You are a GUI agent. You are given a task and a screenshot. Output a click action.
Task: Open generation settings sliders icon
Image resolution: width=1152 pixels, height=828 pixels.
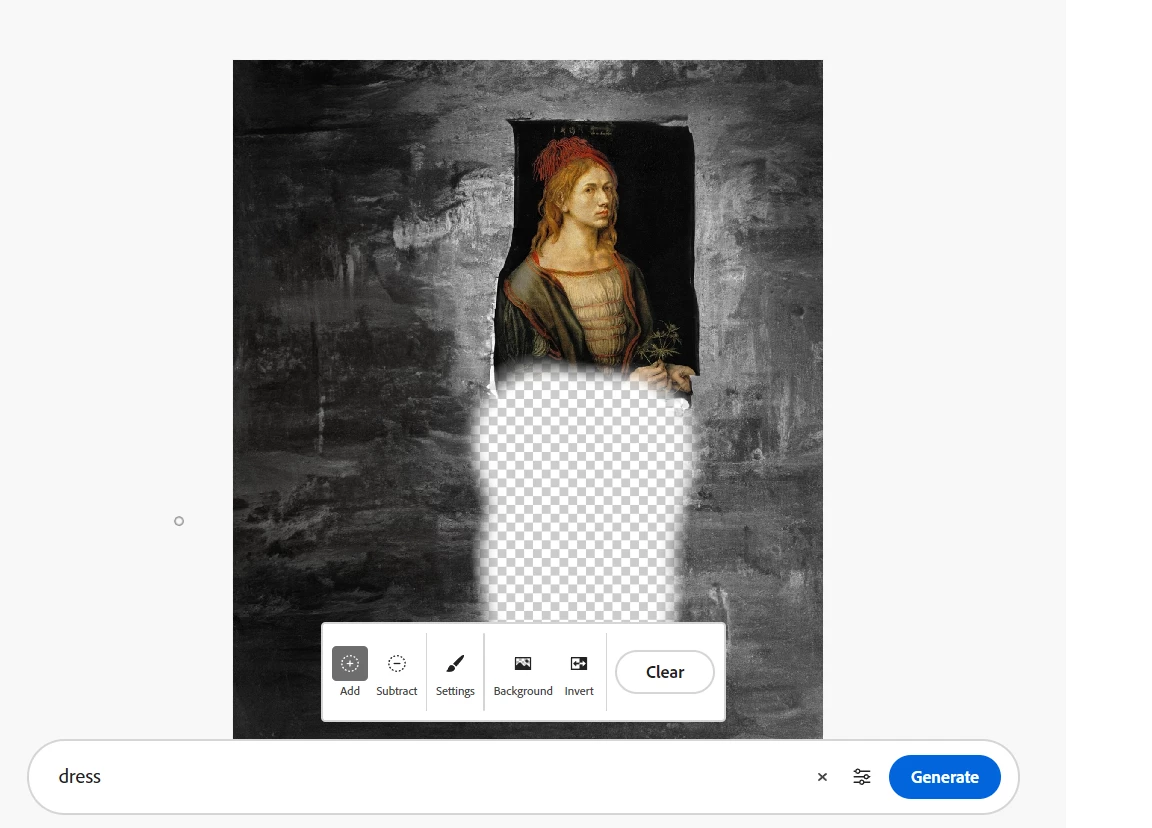(x=862, y=777)
